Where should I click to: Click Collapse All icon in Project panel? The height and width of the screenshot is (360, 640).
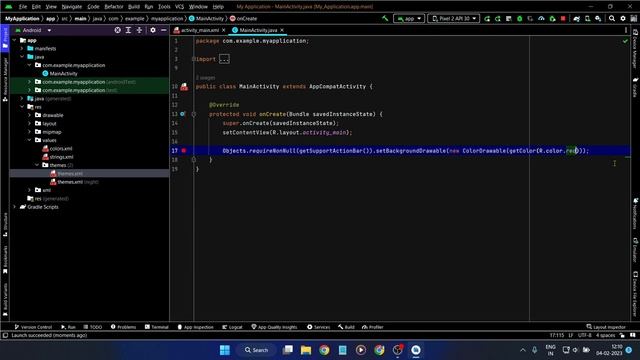tap(139, 30)
